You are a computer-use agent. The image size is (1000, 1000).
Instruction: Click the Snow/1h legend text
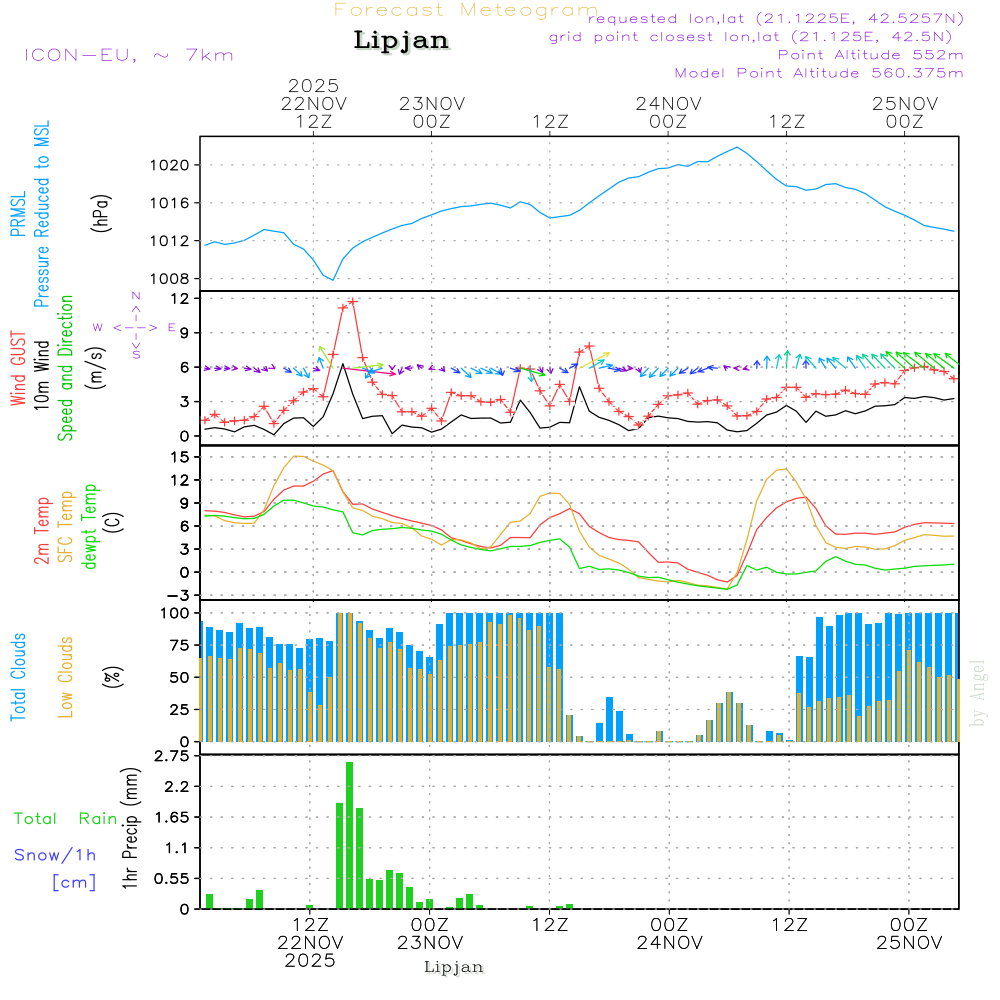(55, 855)
